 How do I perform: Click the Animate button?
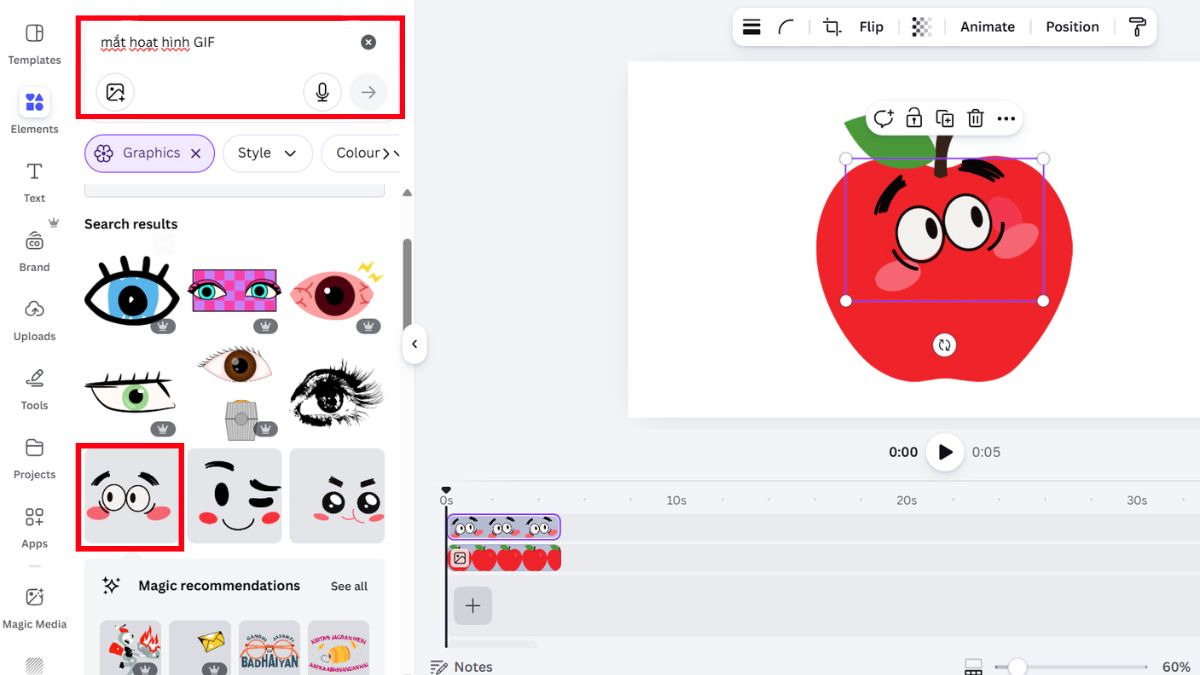click(987, 27)
